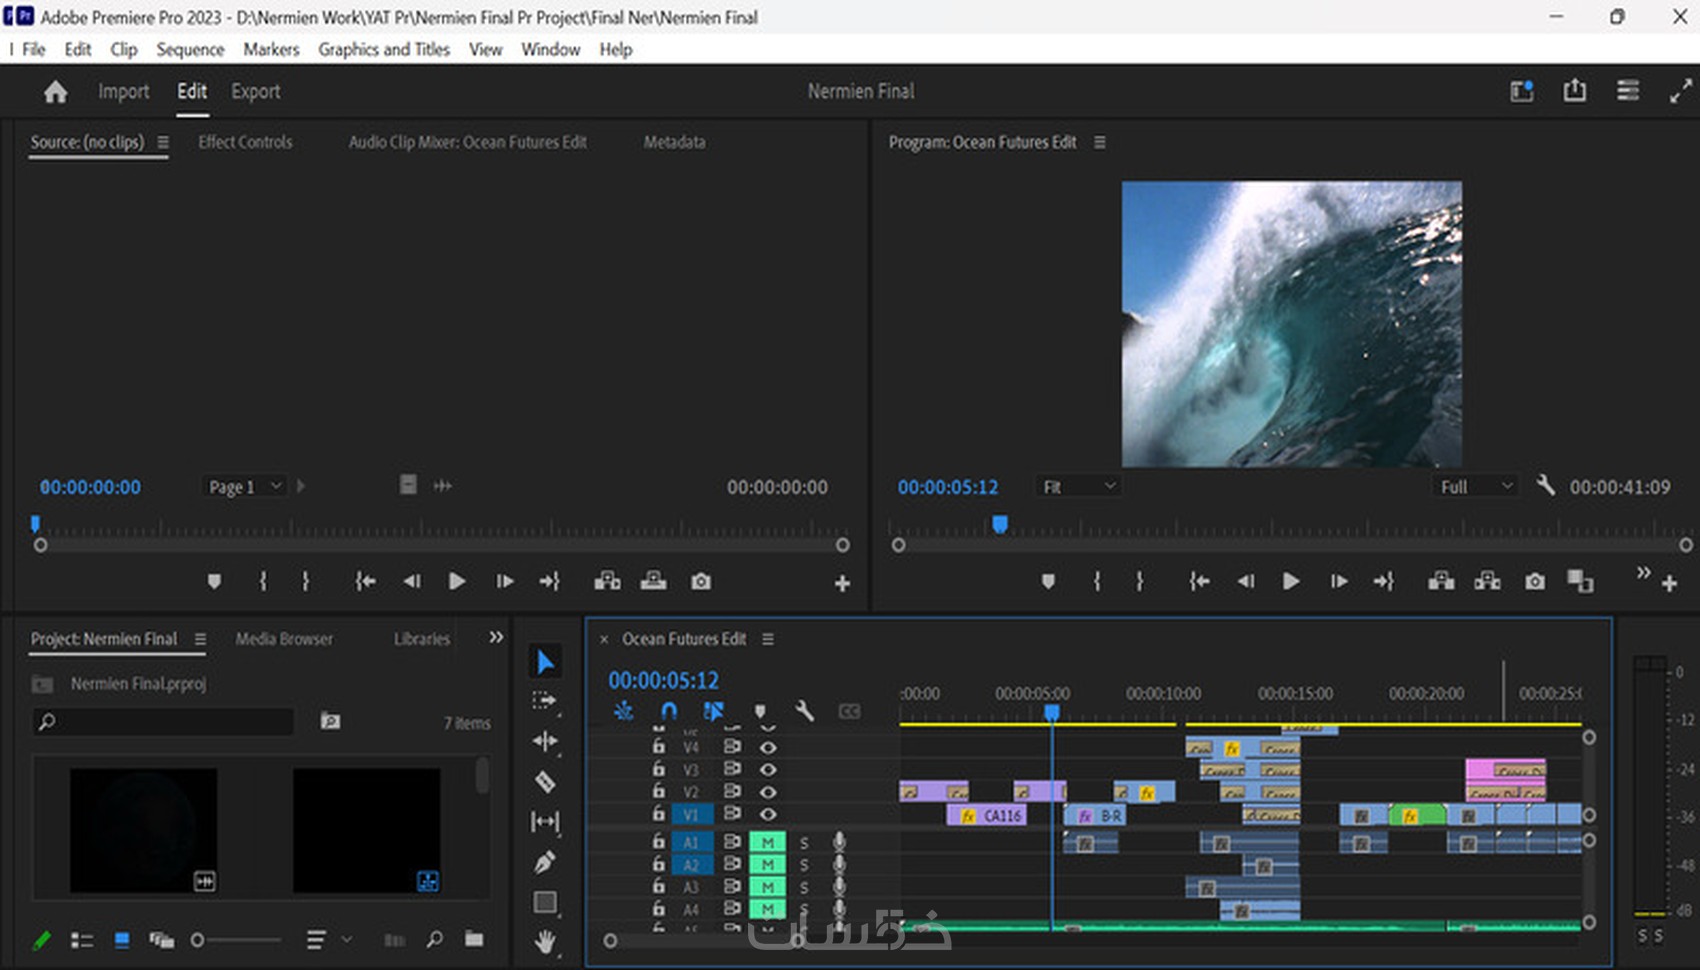1700x970 pixels.
Task: Expand the Project panel overflow tabs chevron
Action: pos(496,638)
